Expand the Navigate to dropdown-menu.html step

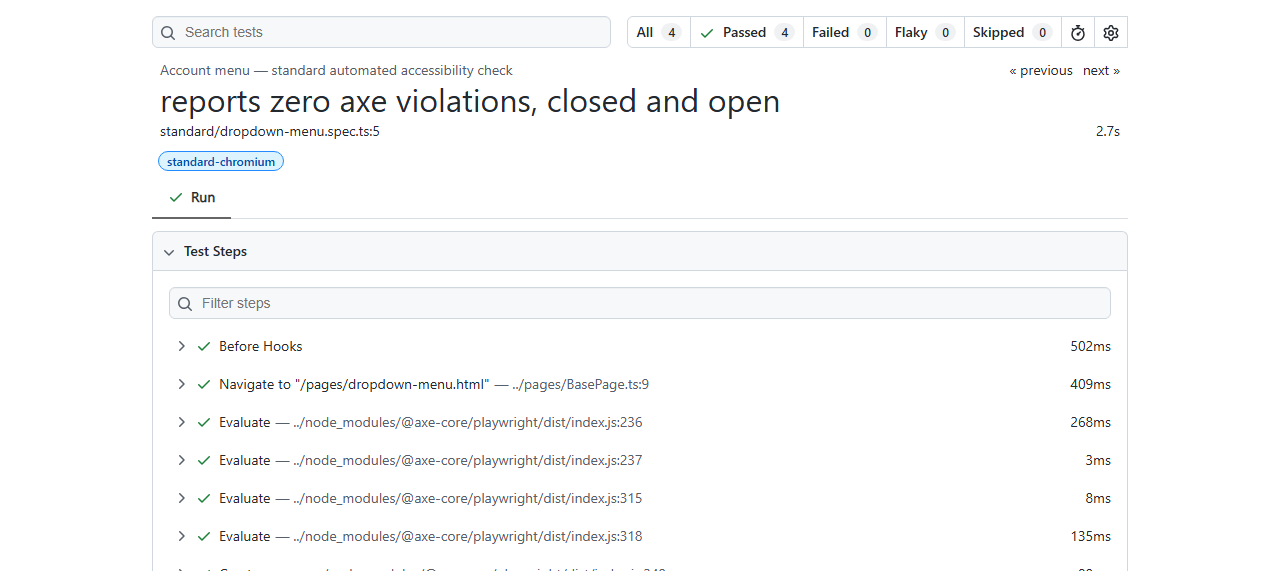(x=181, y=384)
